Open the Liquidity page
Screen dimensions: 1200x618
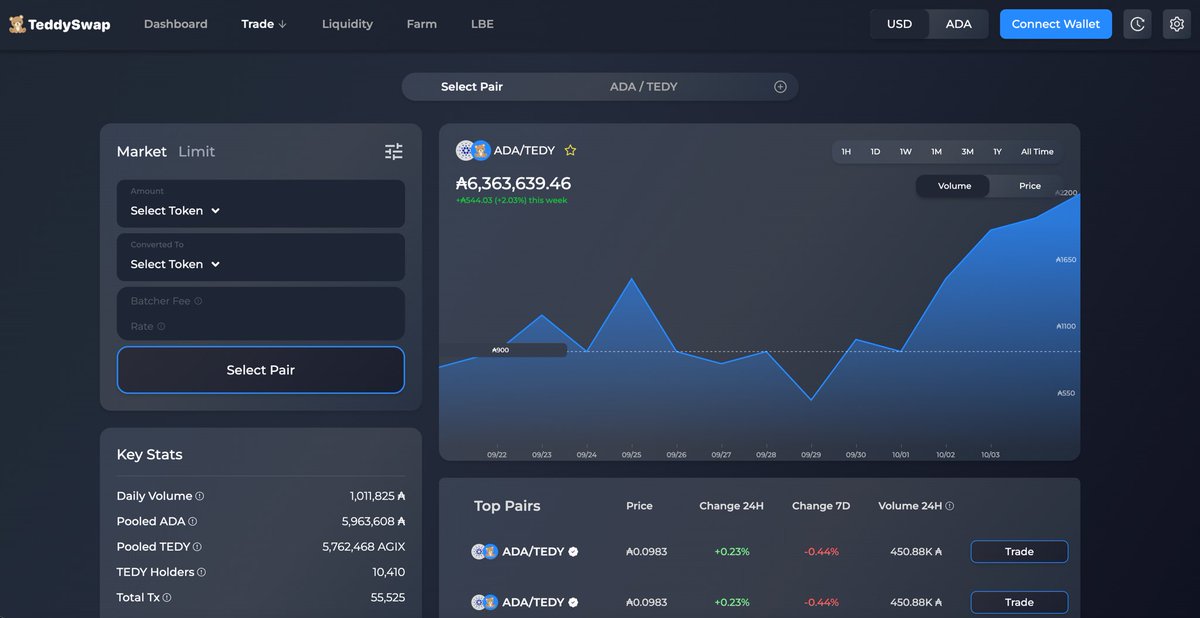pyautogui.click(x=347, y=24)
